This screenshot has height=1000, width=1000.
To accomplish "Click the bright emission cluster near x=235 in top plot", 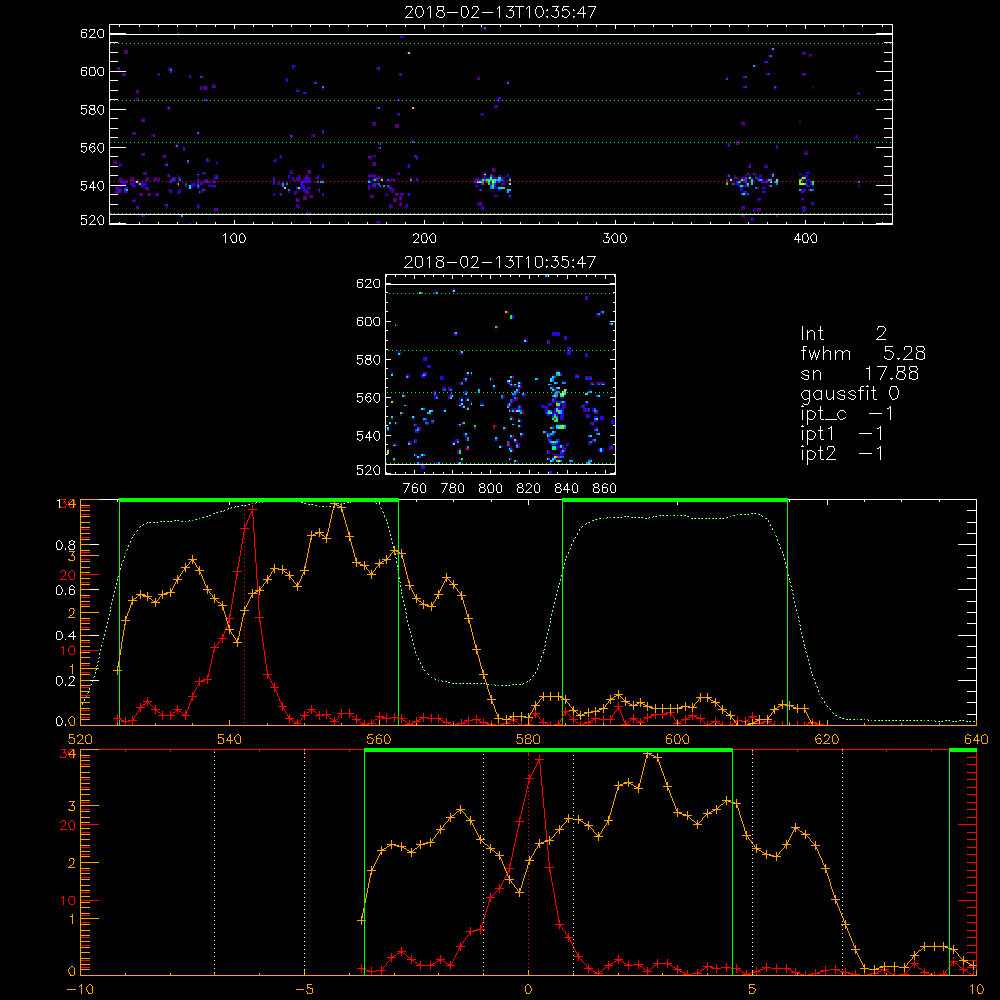I will coord(492,182).
